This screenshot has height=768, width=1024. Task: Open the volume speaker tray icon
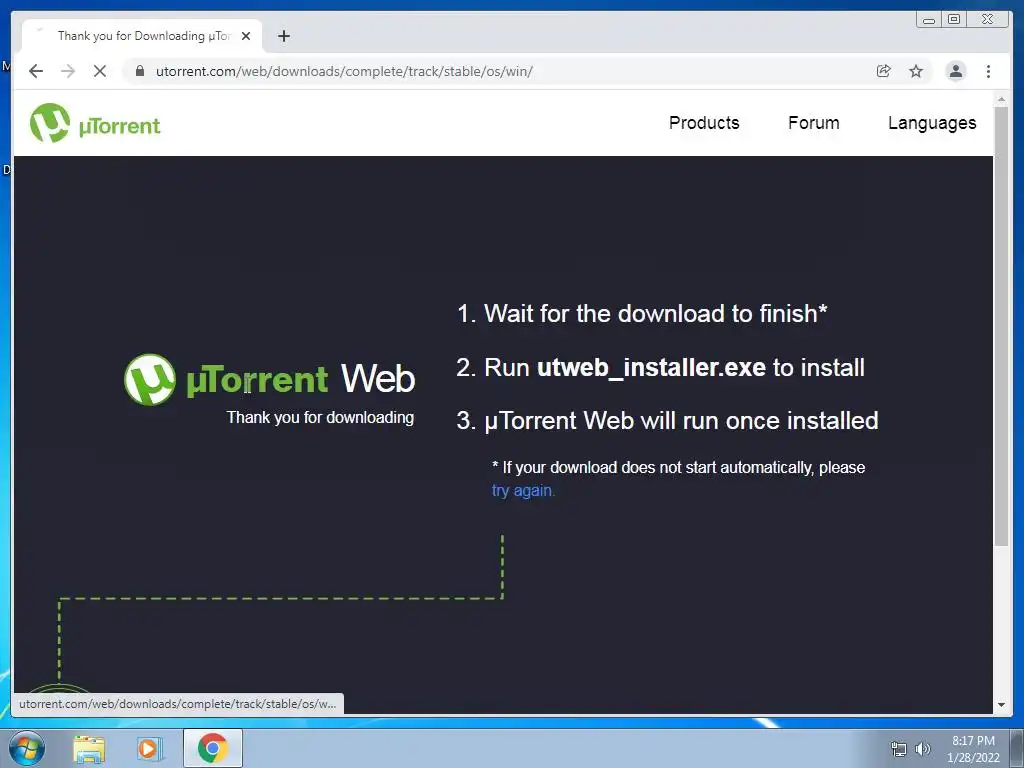(x=922, y=749)
